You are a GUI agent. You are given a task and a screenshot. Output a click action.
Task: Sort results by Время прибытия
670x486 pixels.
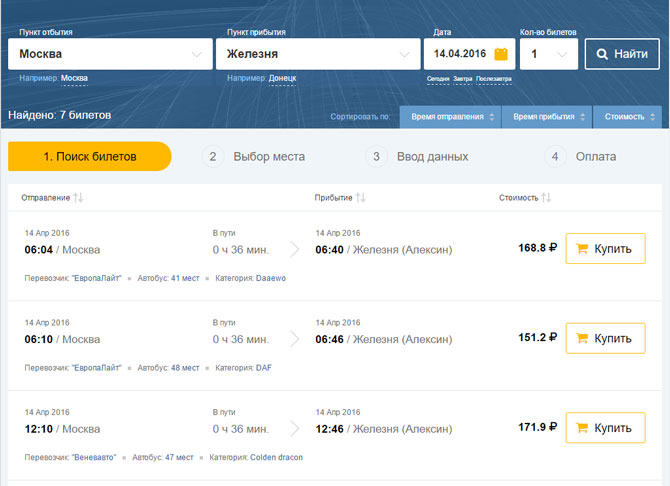(546, 117)
